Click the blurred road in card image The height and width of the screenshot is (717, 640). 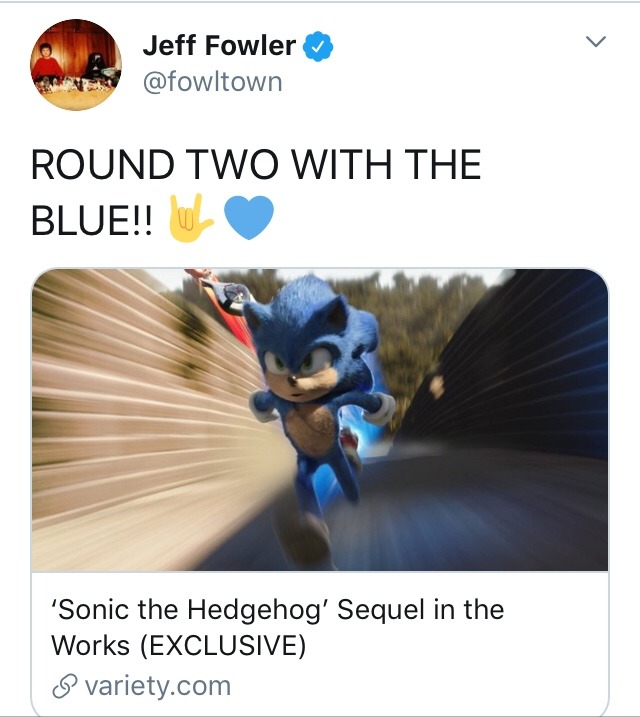pyautogui.click(x=480, y=512)
